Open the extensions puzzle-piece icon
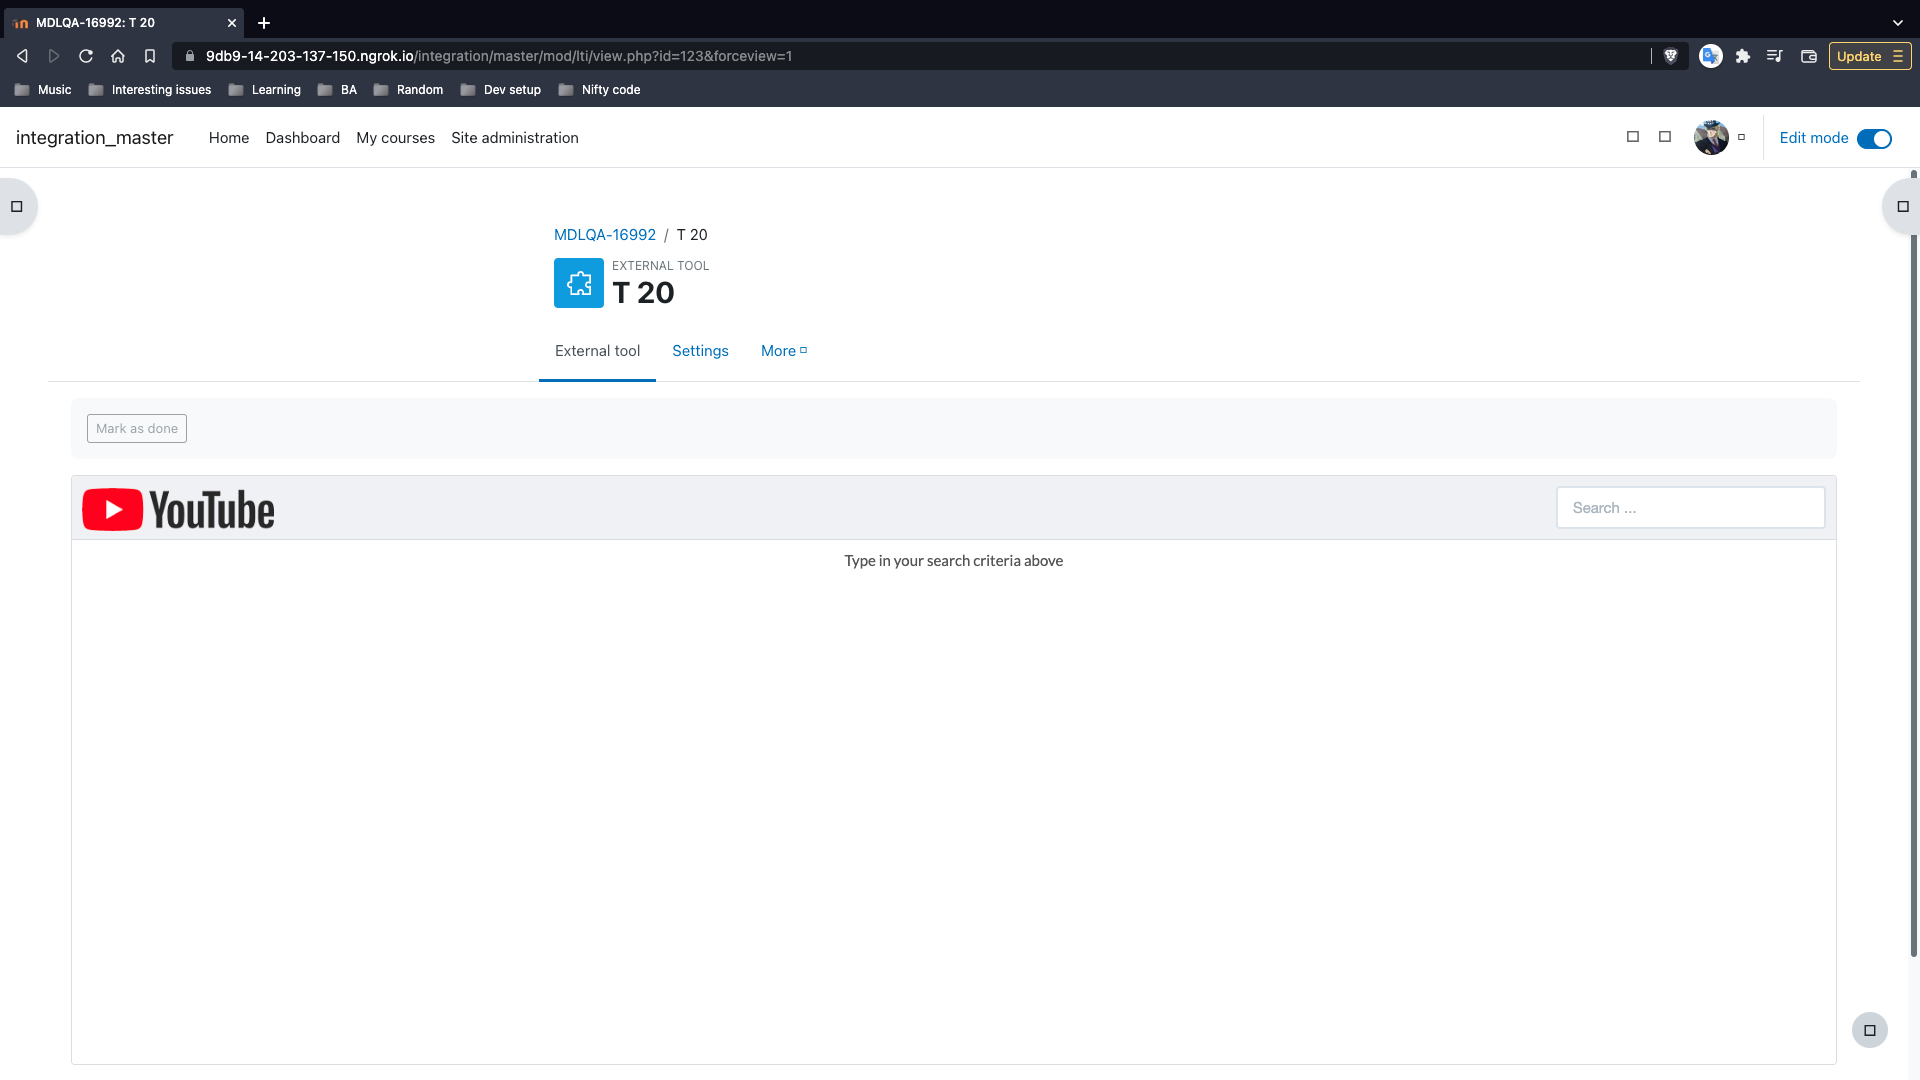The image size is (1920, 1080). (x=1743, y=56)
